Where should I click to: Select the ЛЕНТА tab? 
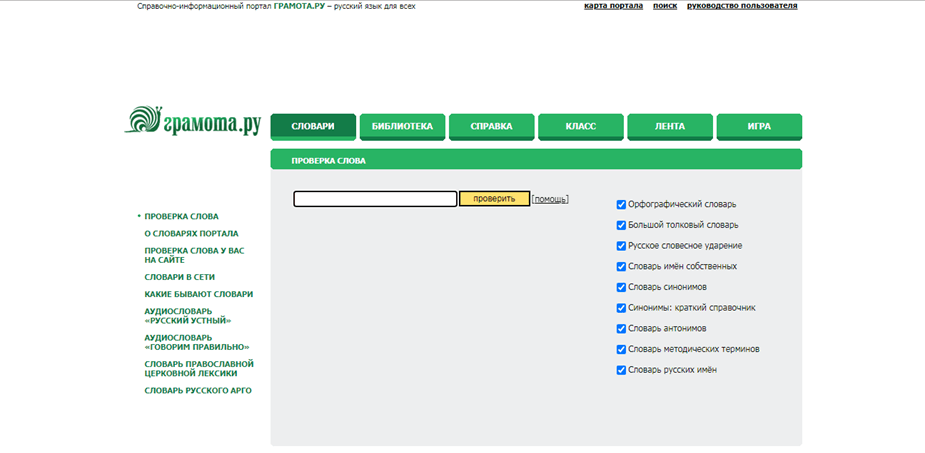670,127
